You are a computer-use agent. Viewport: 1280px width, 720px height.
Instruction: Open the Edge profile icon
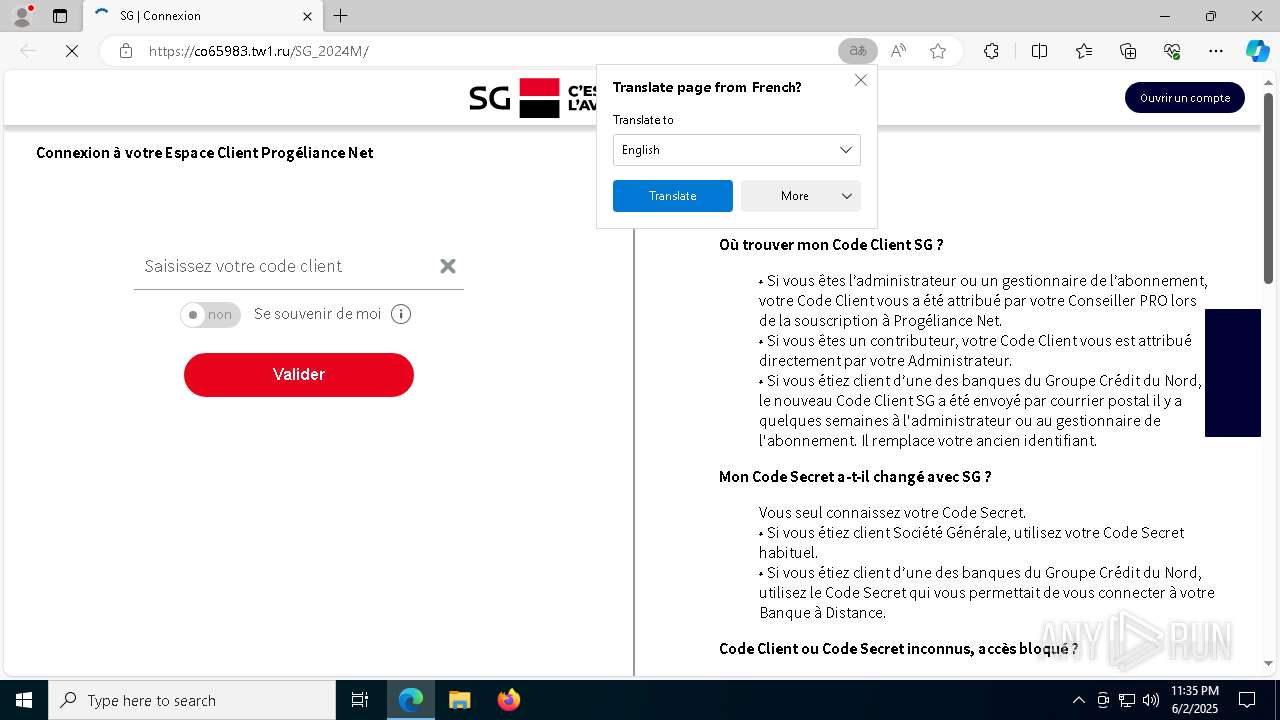22,16
